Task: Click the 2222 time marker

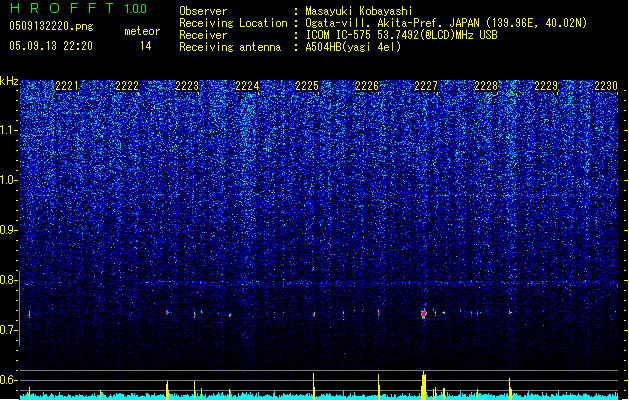Action: [127, 86]
